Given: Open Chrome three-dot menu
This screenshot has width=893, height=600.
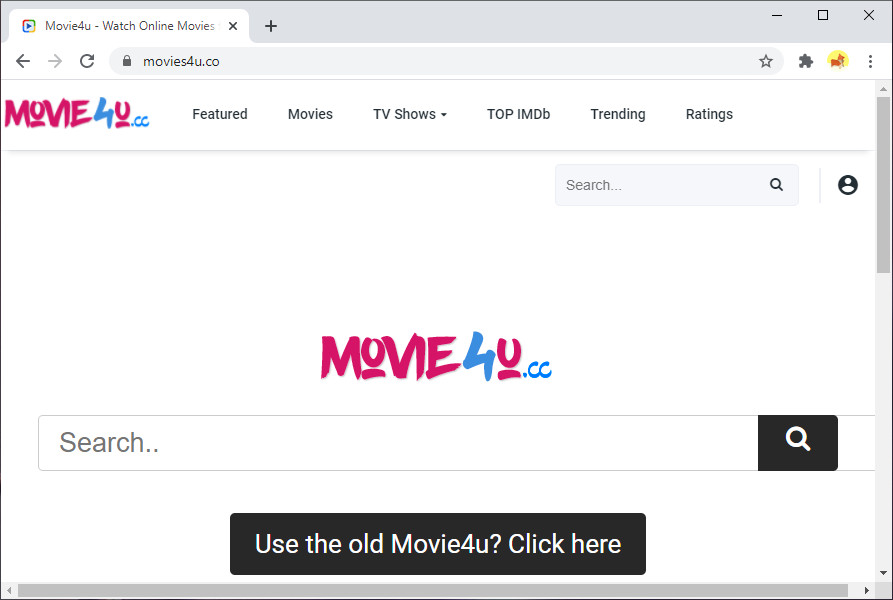Looking at the screenshot, I should coord(870,61).
